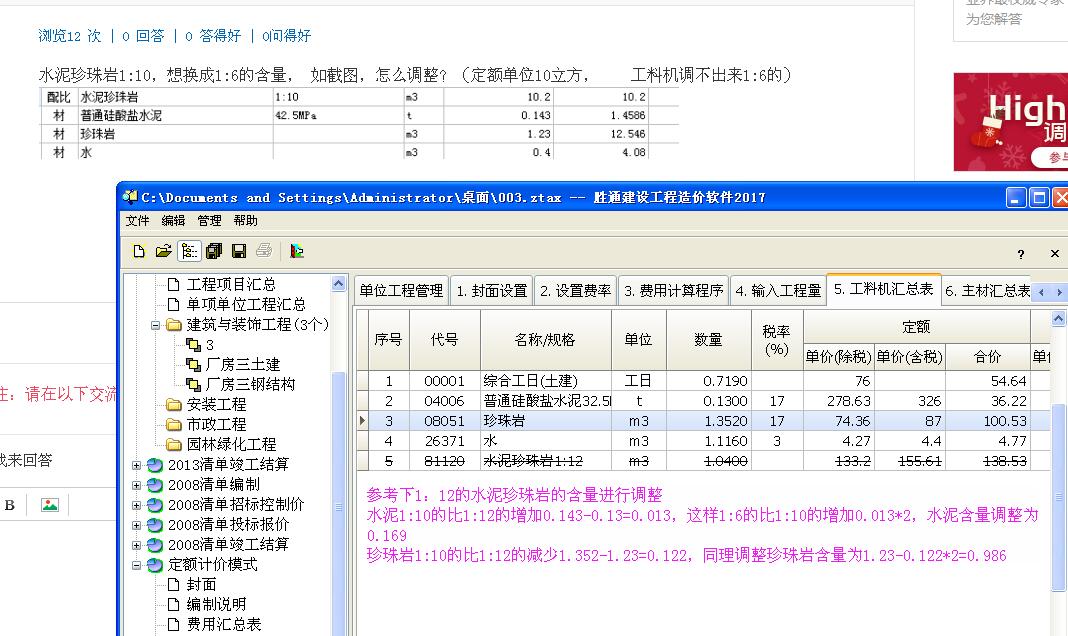1068x636 pixels.
Task: Click the app icon in title bar
Action: (x=130, y=197)
